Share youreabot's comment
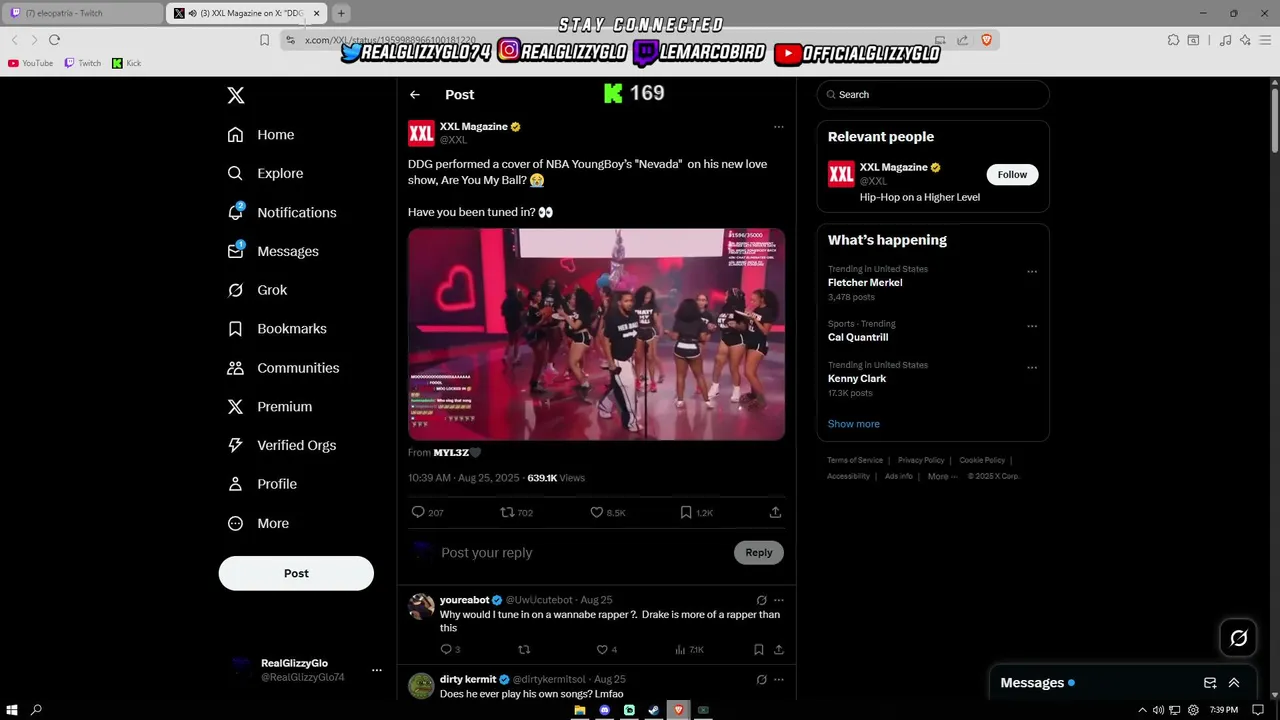This screenshot has width=1280, height=720. tap(778, 650)
